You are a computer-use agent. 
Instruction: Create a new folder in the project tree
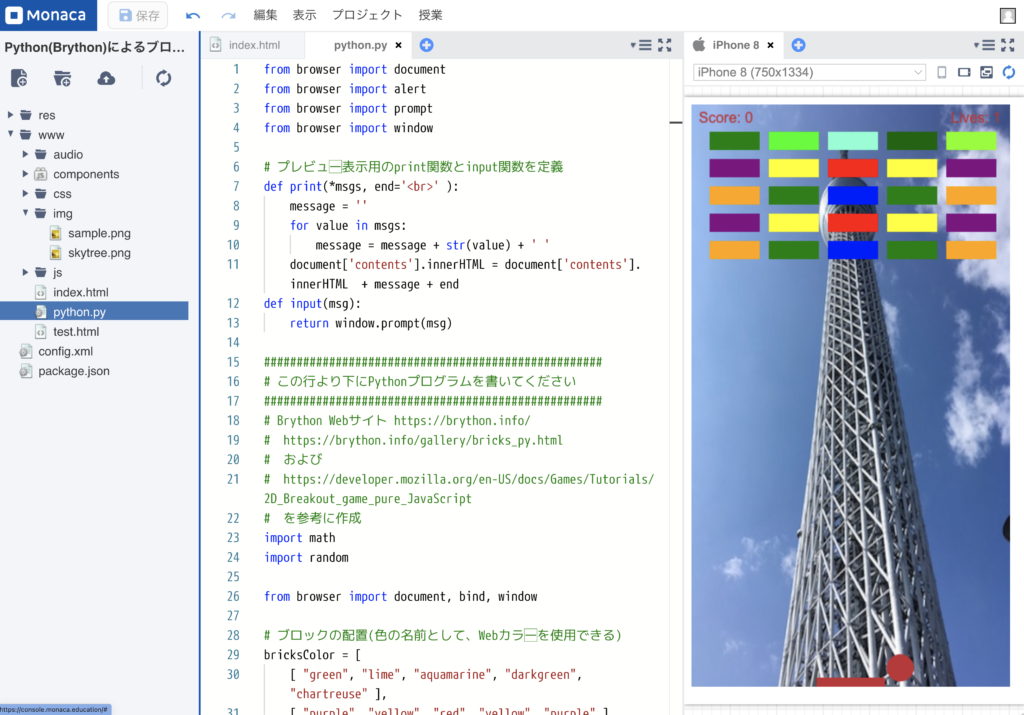(x=62, y=78)
